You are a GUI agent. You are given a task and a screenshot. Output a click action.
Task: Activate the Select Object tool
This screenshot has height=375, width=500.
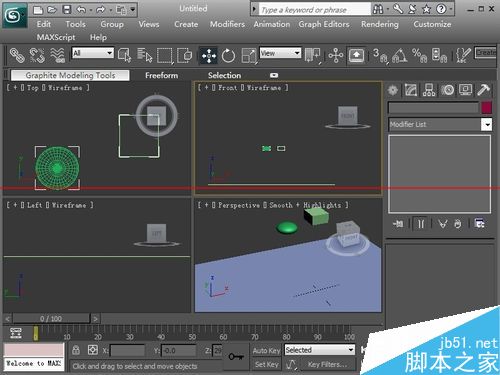124,55
